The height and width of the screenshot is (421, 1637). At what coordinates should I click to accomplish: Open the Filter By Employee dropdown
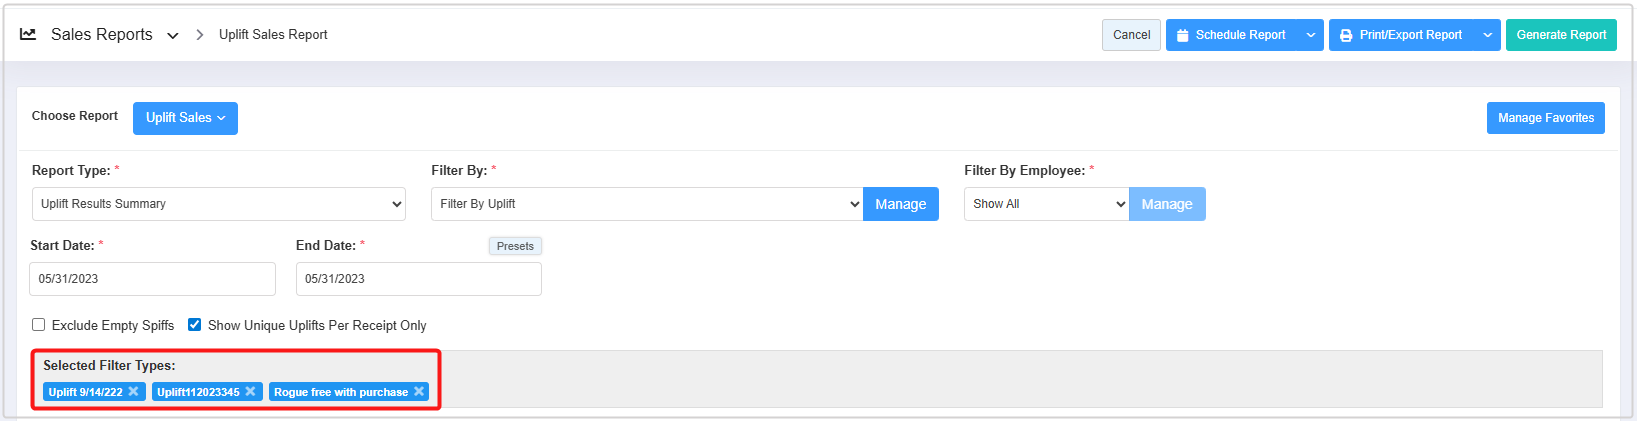point(1046,204)
